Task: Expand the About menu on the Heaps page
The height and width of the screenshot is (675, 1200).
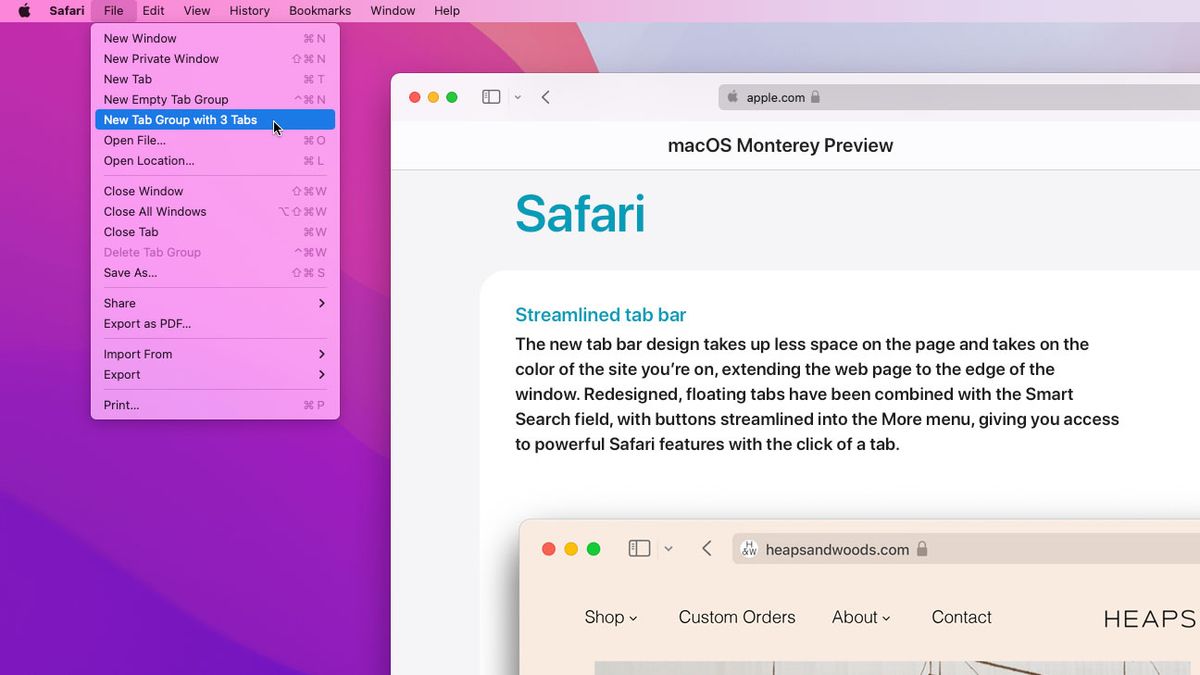Action: pyautogui.click(x=860, y=617)
